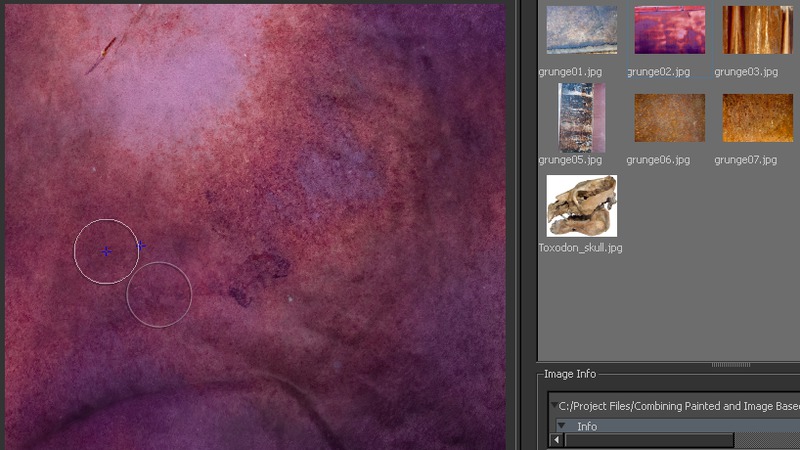Select the grunge05.jpg thumbnail
This screenshot has width=800, height=450.
[x=582, y=118]
